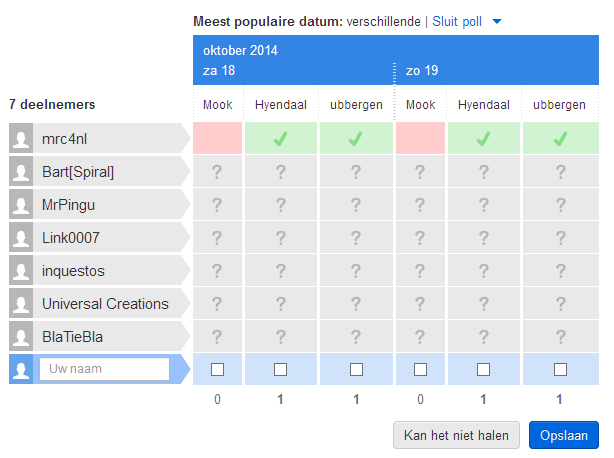Enable the Sunday 19 ubbergen checkbox
Screen dimensions: 614x458
point(559,370)
